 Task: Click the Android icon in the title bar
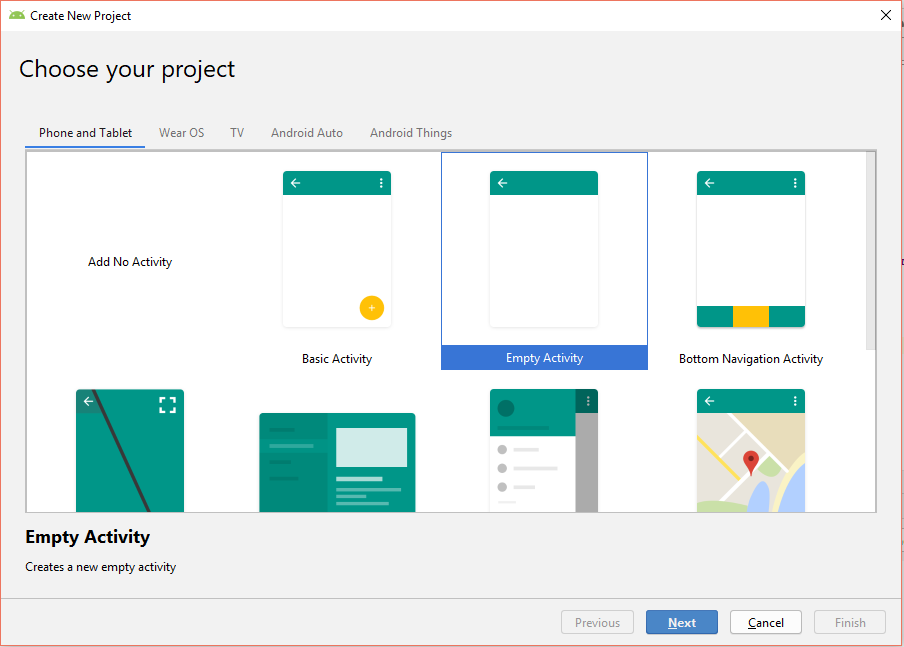coord(17,15)
